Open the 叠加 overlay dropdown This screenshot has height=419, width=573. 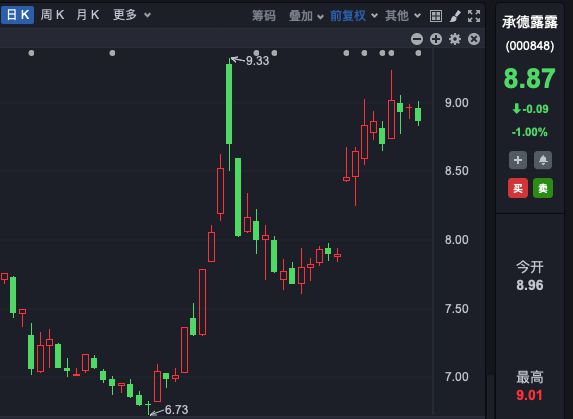pos(306,16)
